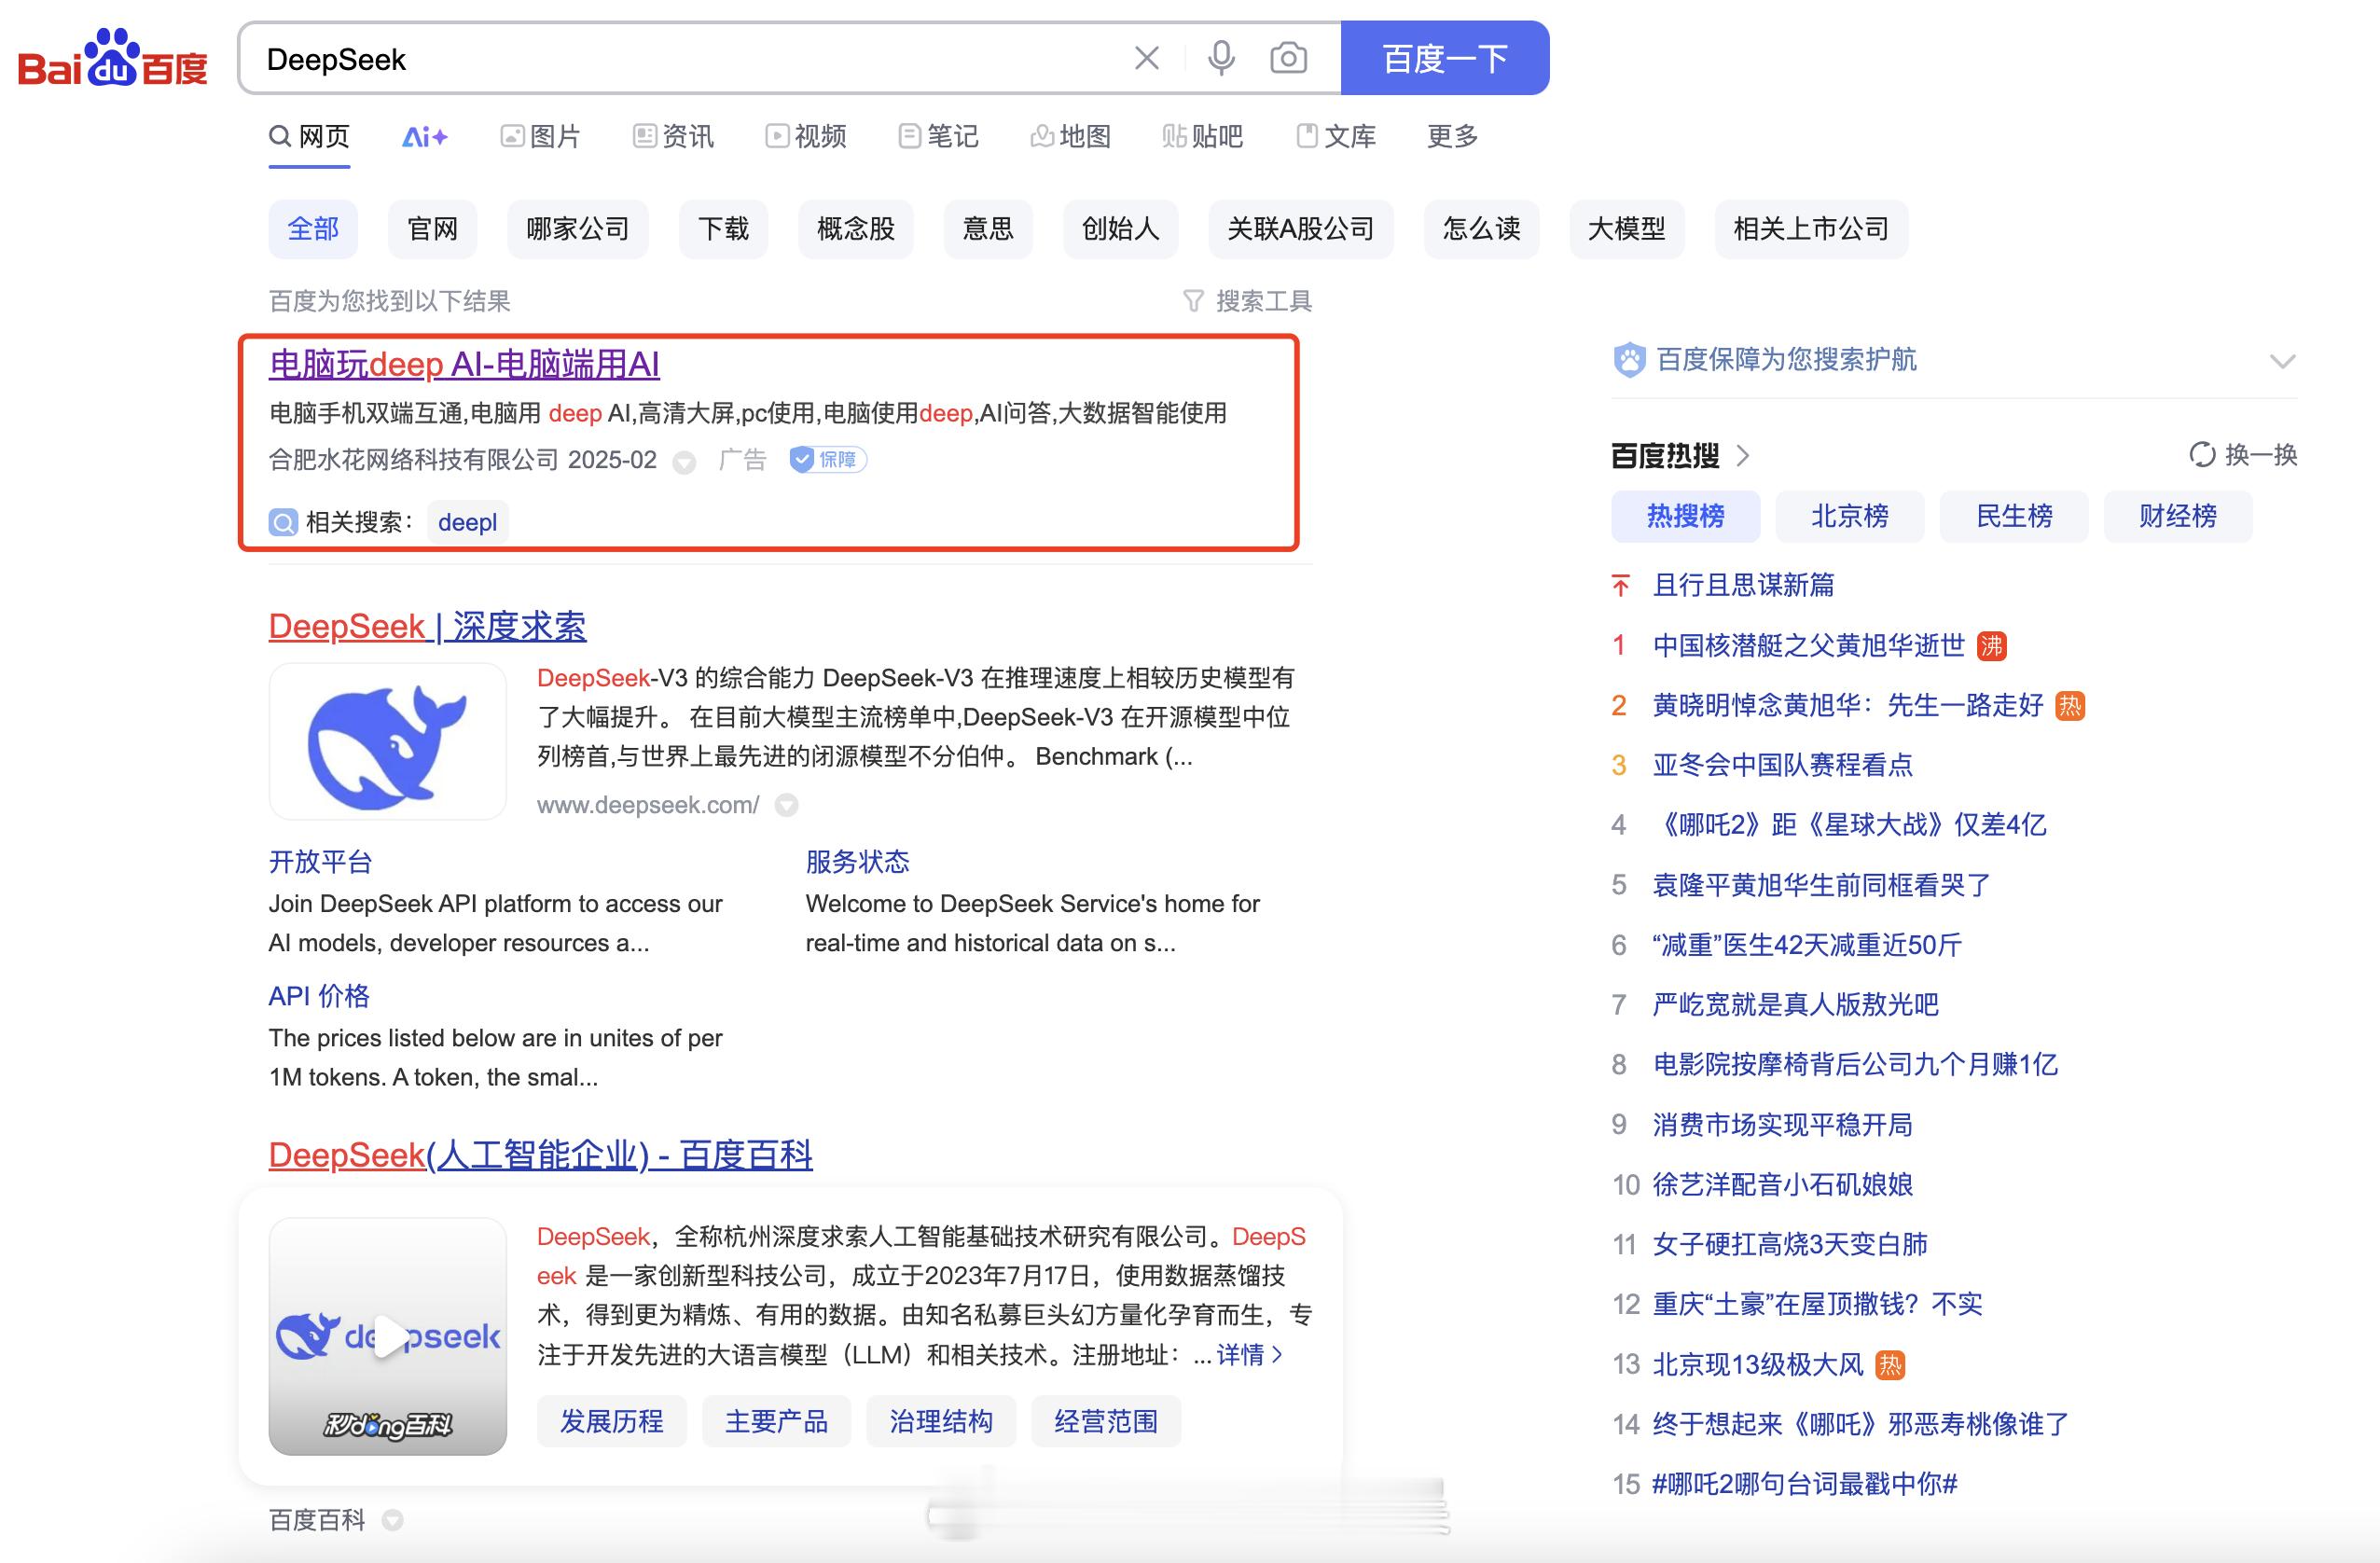Open hot search 北京现13级极大风
Image resolution: width=2380 pixels, height=1563 pixels.
pyautogui.click(x=1758, y=1364)
